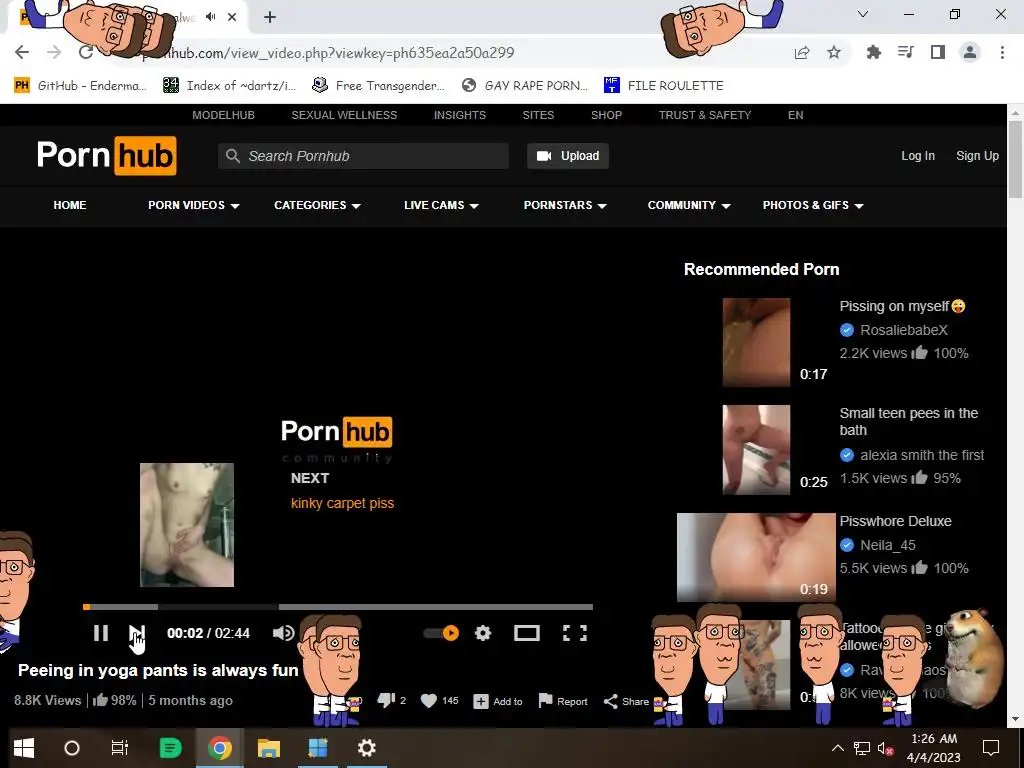This screenshot has width=1024, height=768.
Task: Click the Upload camera button
Action: click(x=568, y=156)
